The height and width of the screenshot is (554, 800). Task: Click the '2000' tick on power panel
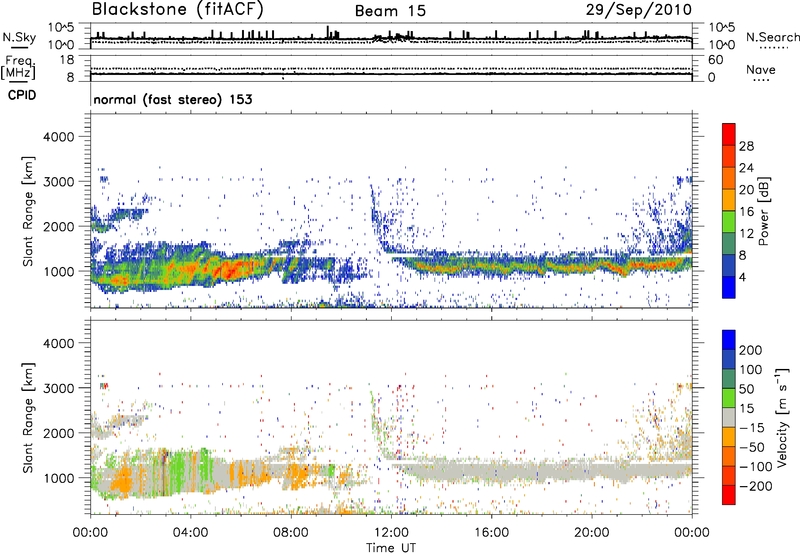pos(58,226)
